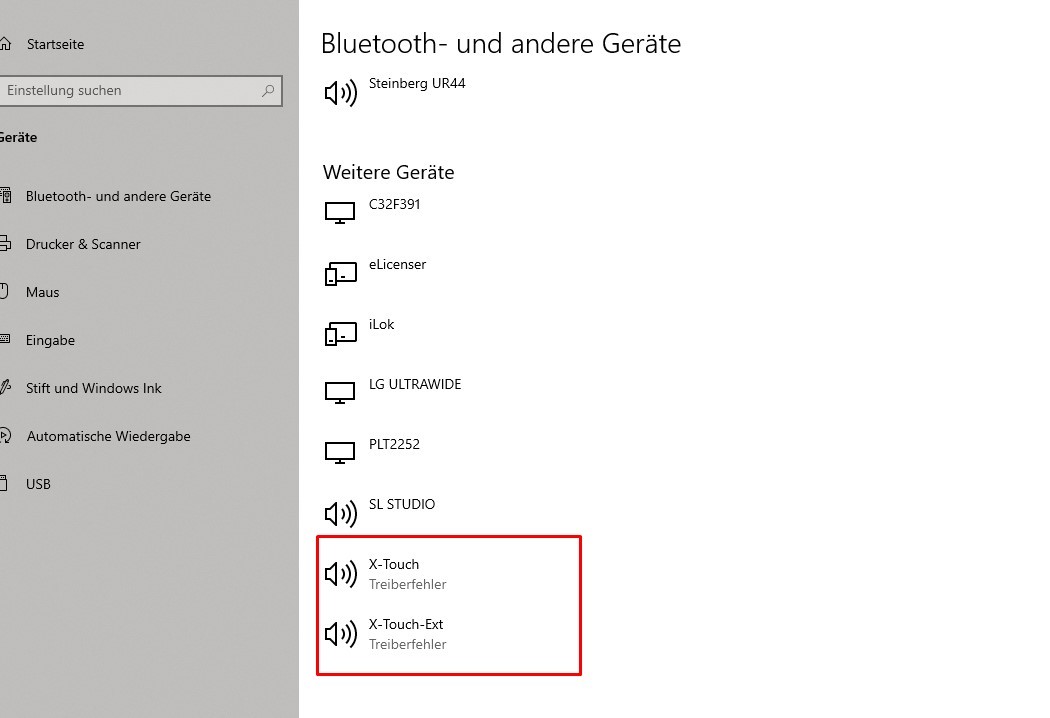Click the Bluetooth- und andere Geräte page title
The width and height of the screenshot is (1050, 718).
501,44
